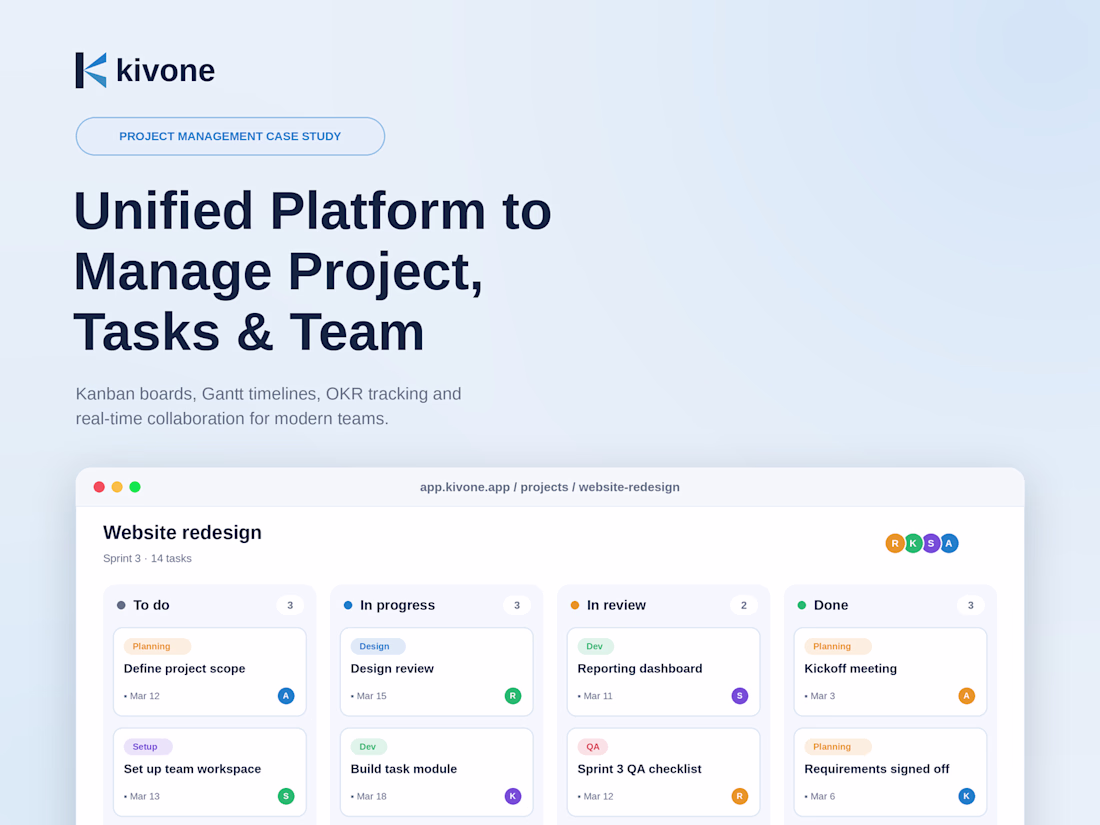The width and height of the screenshot is (1100, 825).
Task: Click the Done column task count badge
Action: (x=971, y=605)
